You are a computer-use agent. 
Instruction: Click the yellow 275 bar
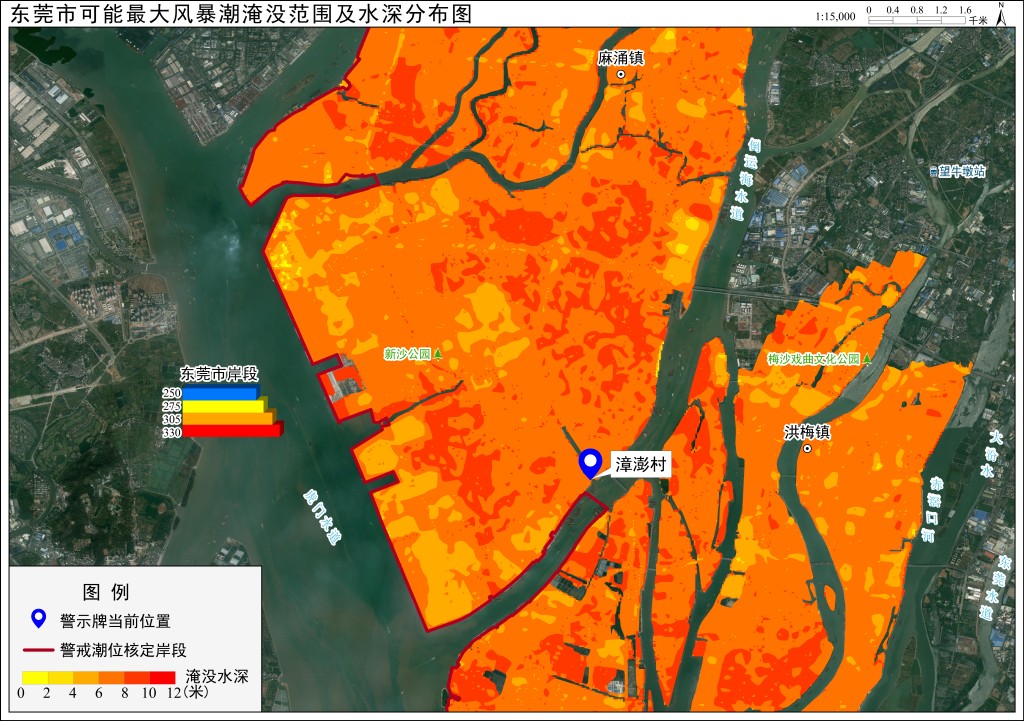click(225, 406)
